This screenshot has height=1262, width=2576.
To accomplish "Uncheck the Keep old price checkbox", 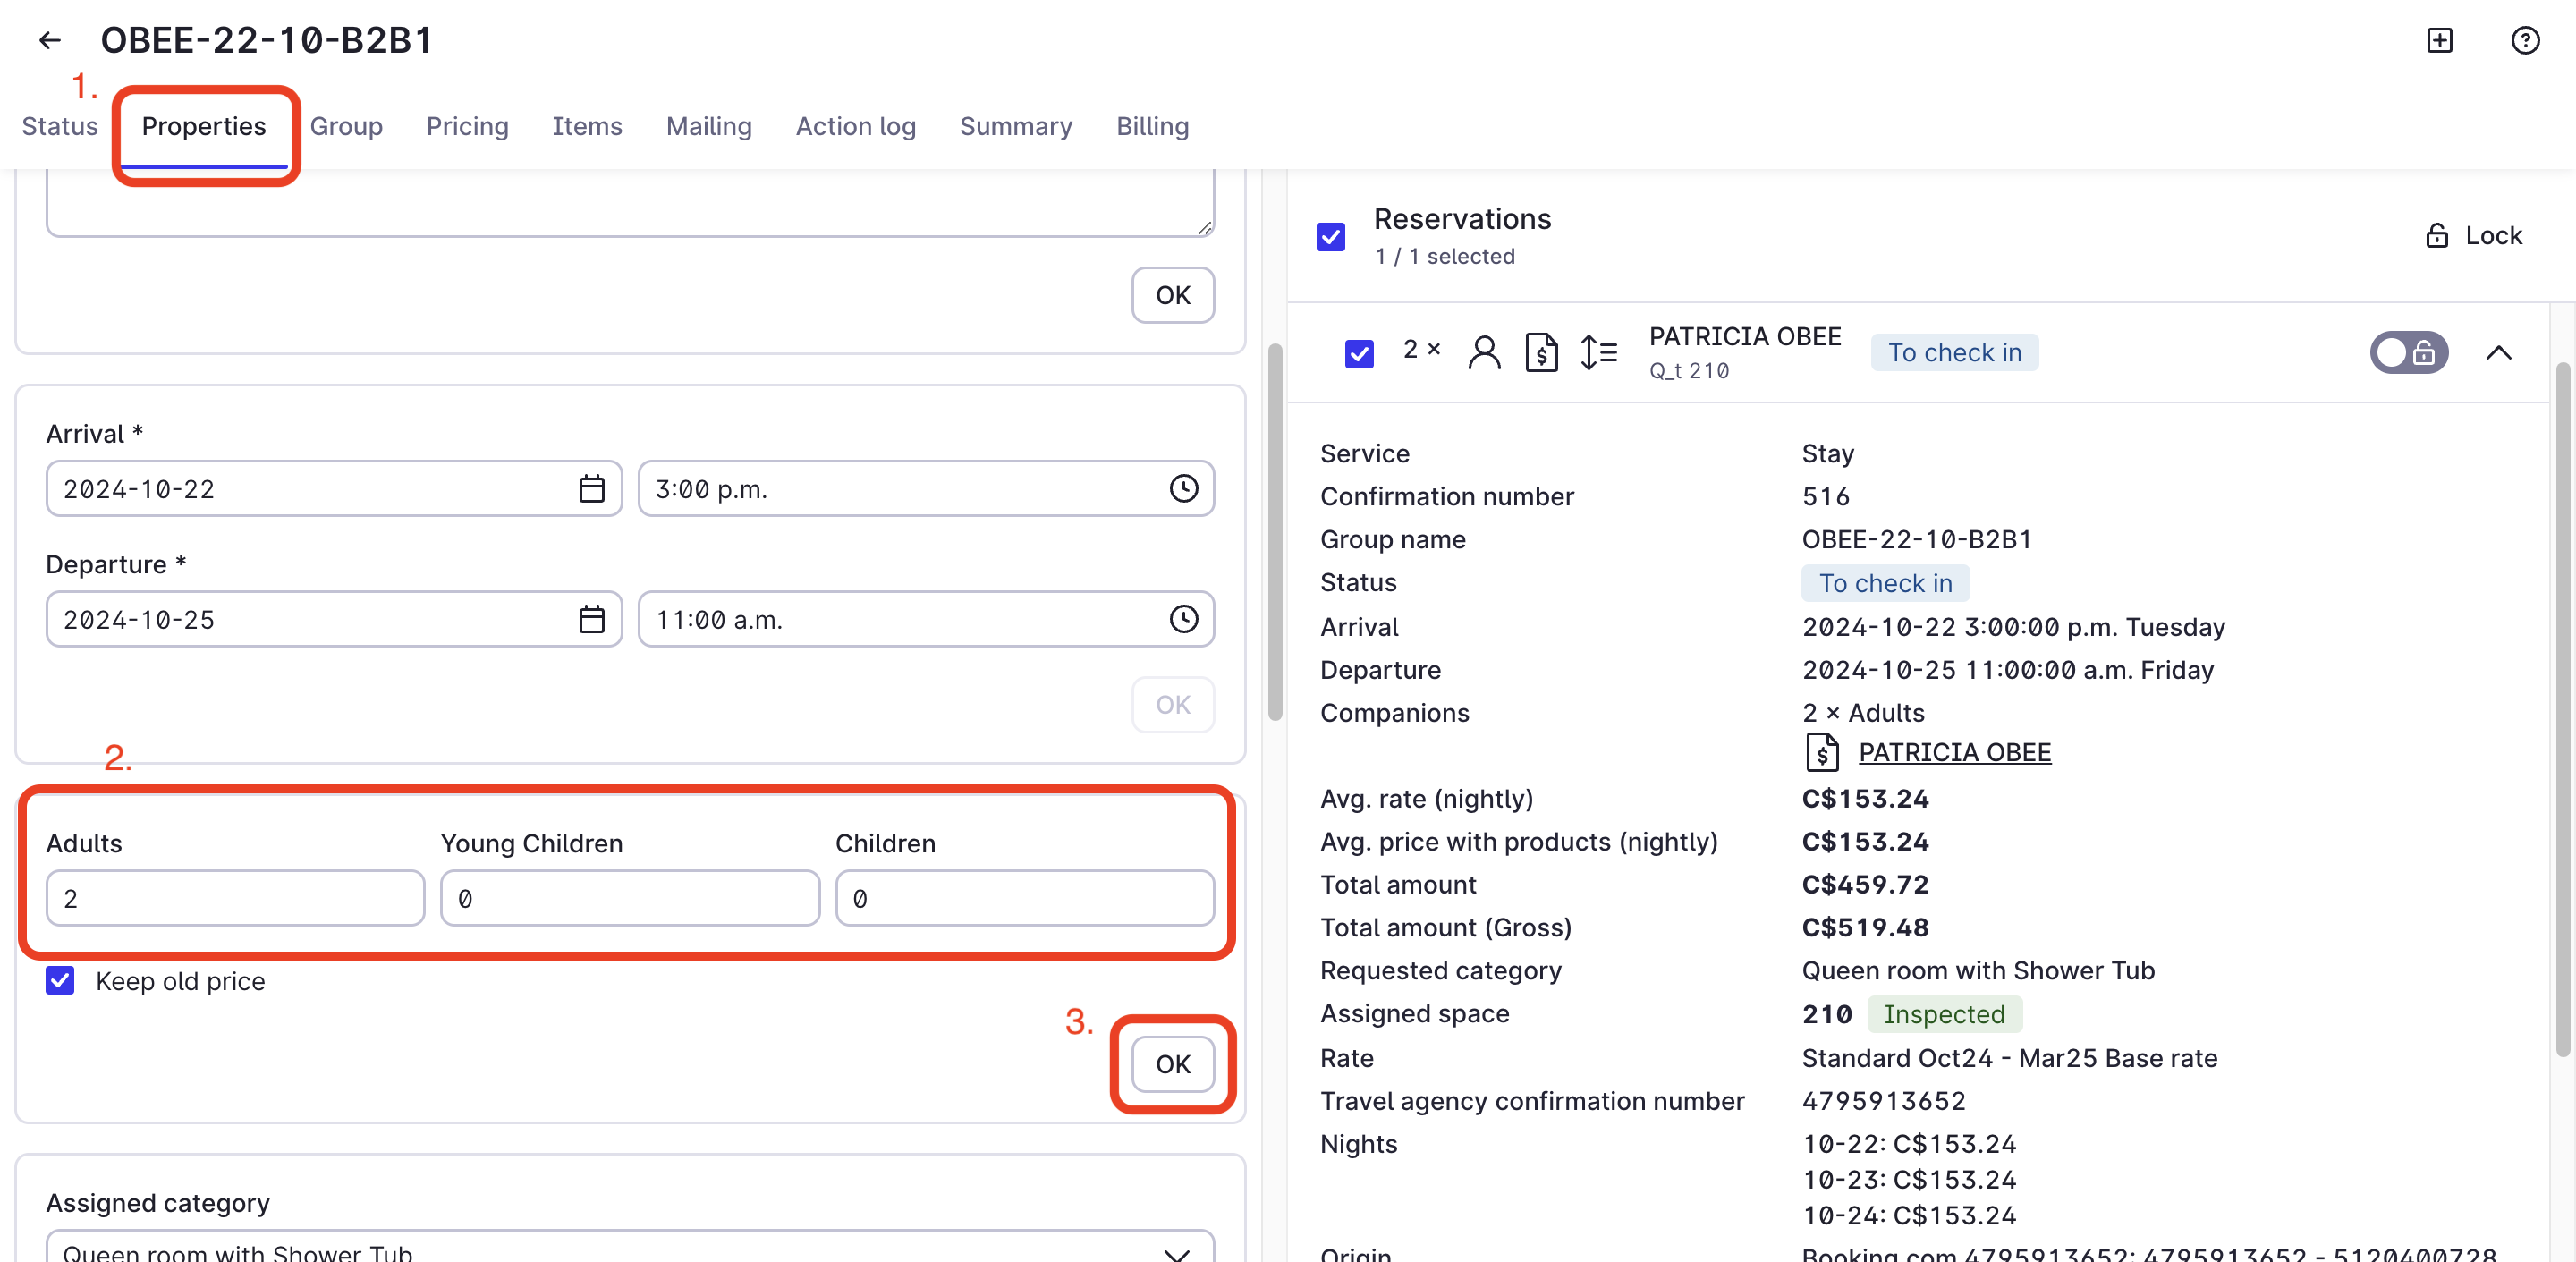I will (x=60, y=981).
